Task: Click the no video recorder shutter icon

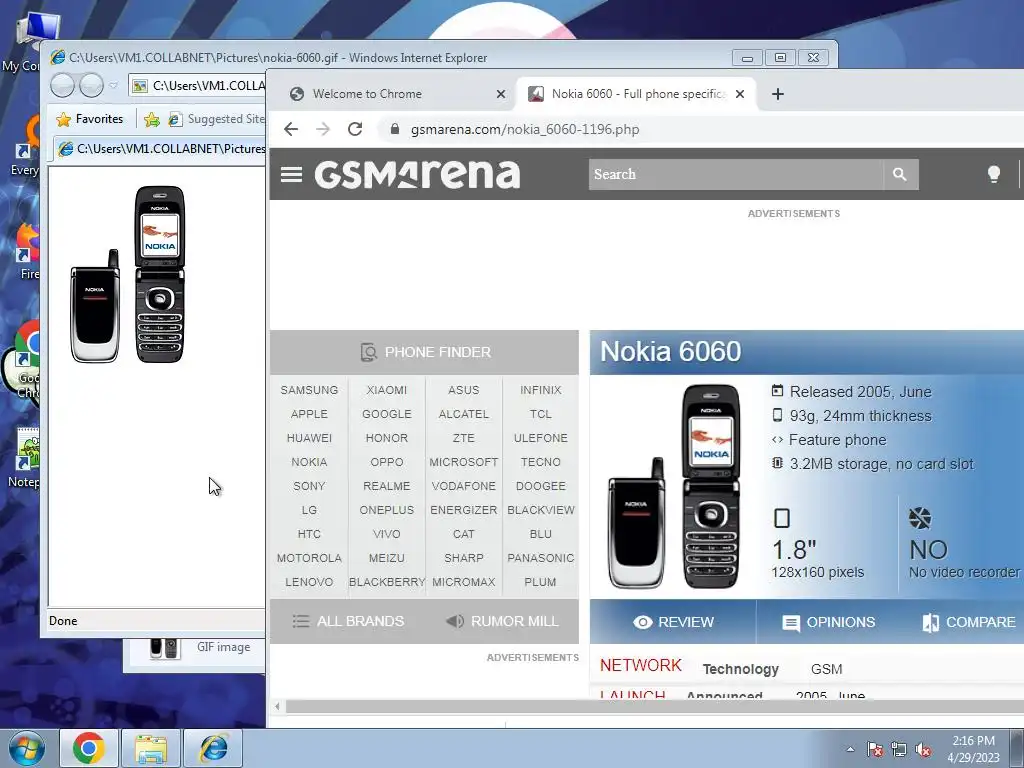Action: click(x=920, y=518)
